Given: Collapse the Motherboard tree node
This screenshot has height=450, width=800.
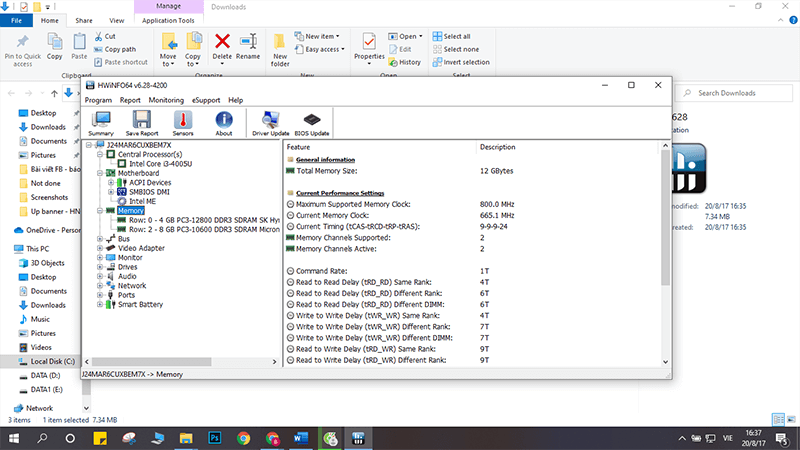Looking at the screenshot, I should coord(100,173).
